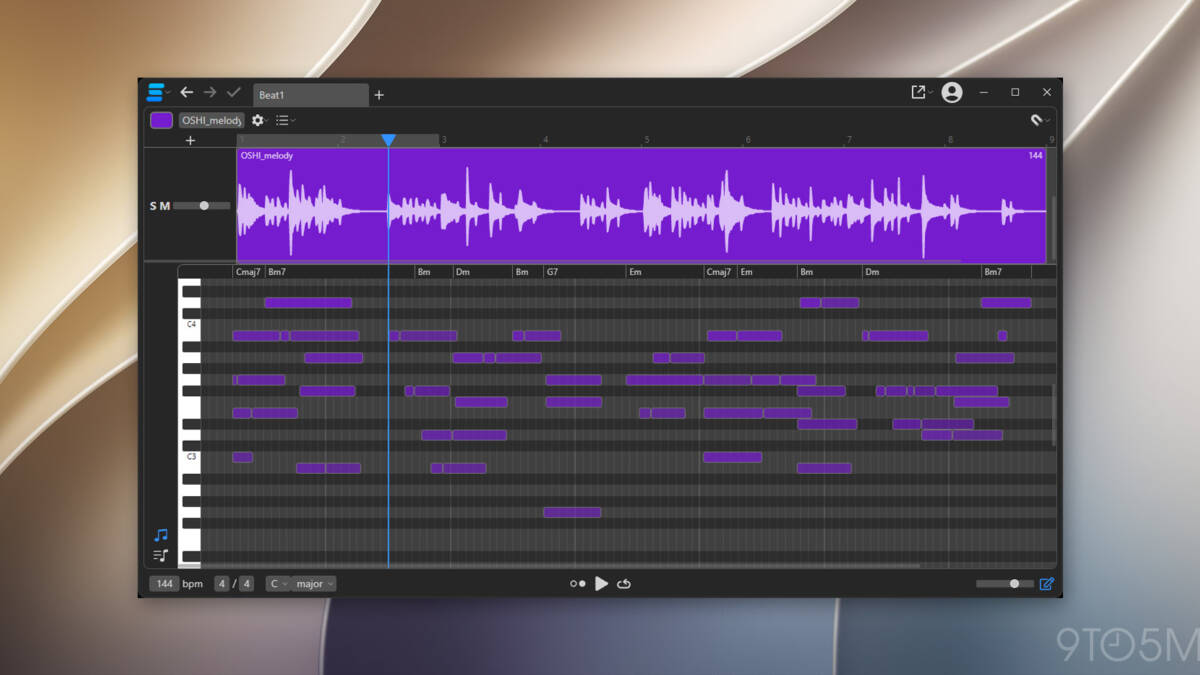Set the time signature denominator
Viewport: 1200px width, 675px height.
(246, 583)
